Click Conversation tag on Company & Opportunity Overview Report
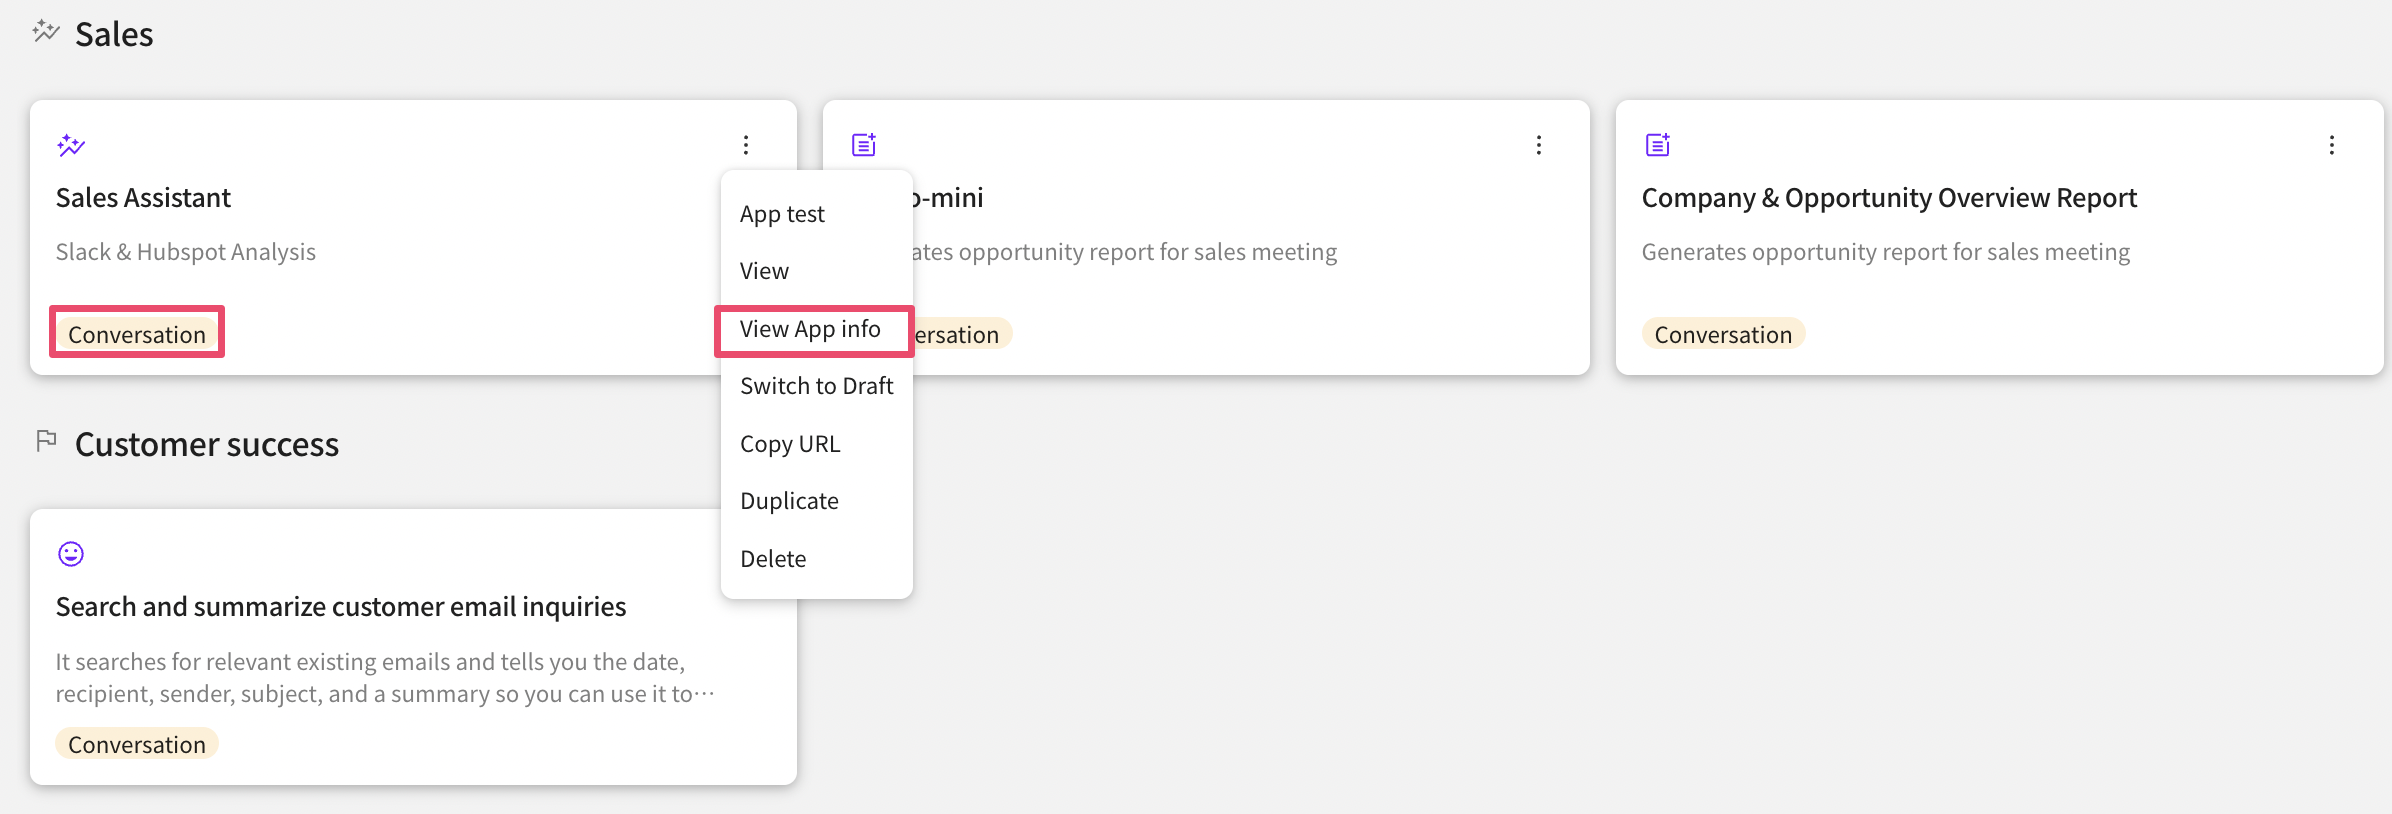This screenshot has height=814, width=2392. click(1723, 334)
